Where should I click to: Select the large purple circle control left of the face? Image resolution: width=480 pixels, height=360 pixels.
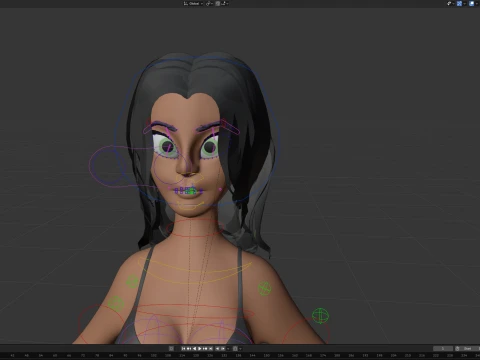pos(107,165)
